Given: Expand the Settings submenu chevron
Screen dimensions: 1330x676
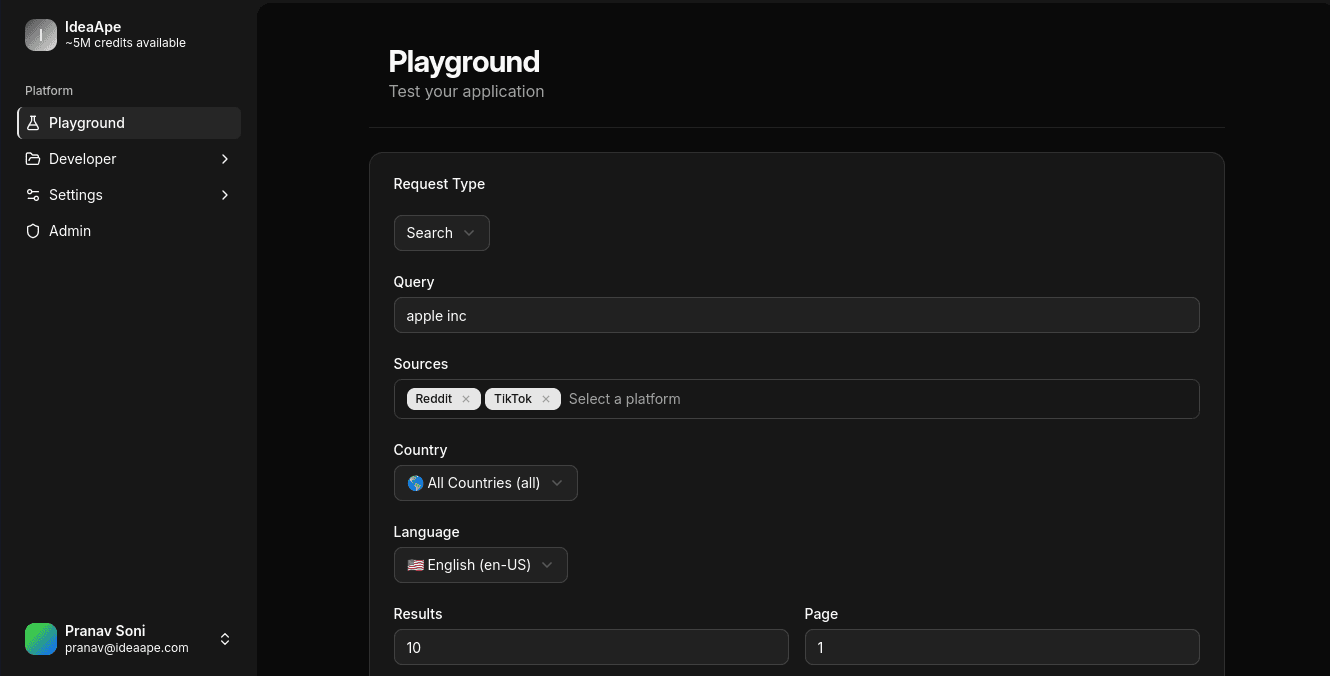Looking at the screenshot, I should tap(225, 195).
